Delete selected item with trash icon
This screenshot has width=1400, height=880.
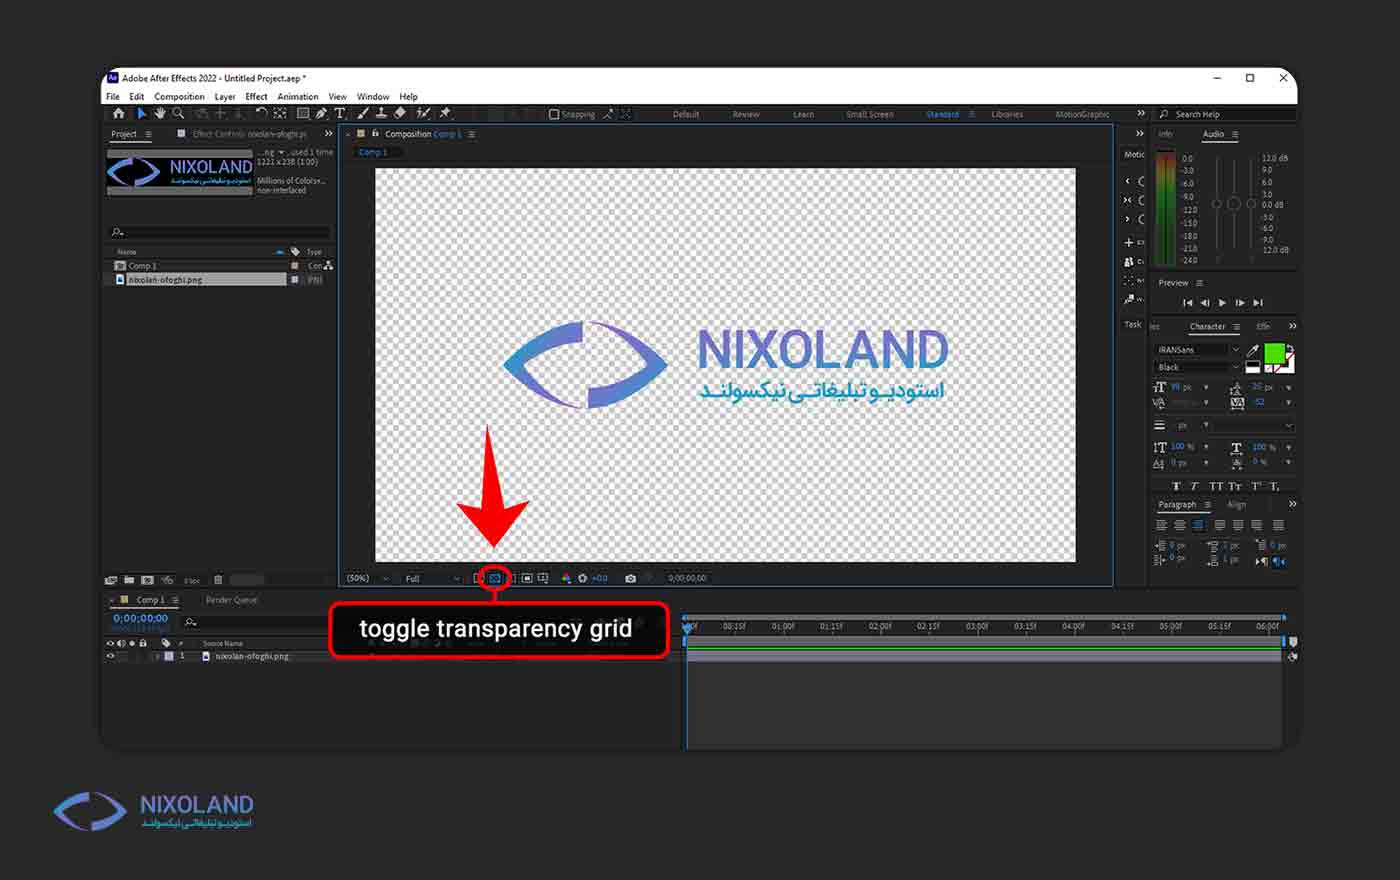(x=218, y=580)
